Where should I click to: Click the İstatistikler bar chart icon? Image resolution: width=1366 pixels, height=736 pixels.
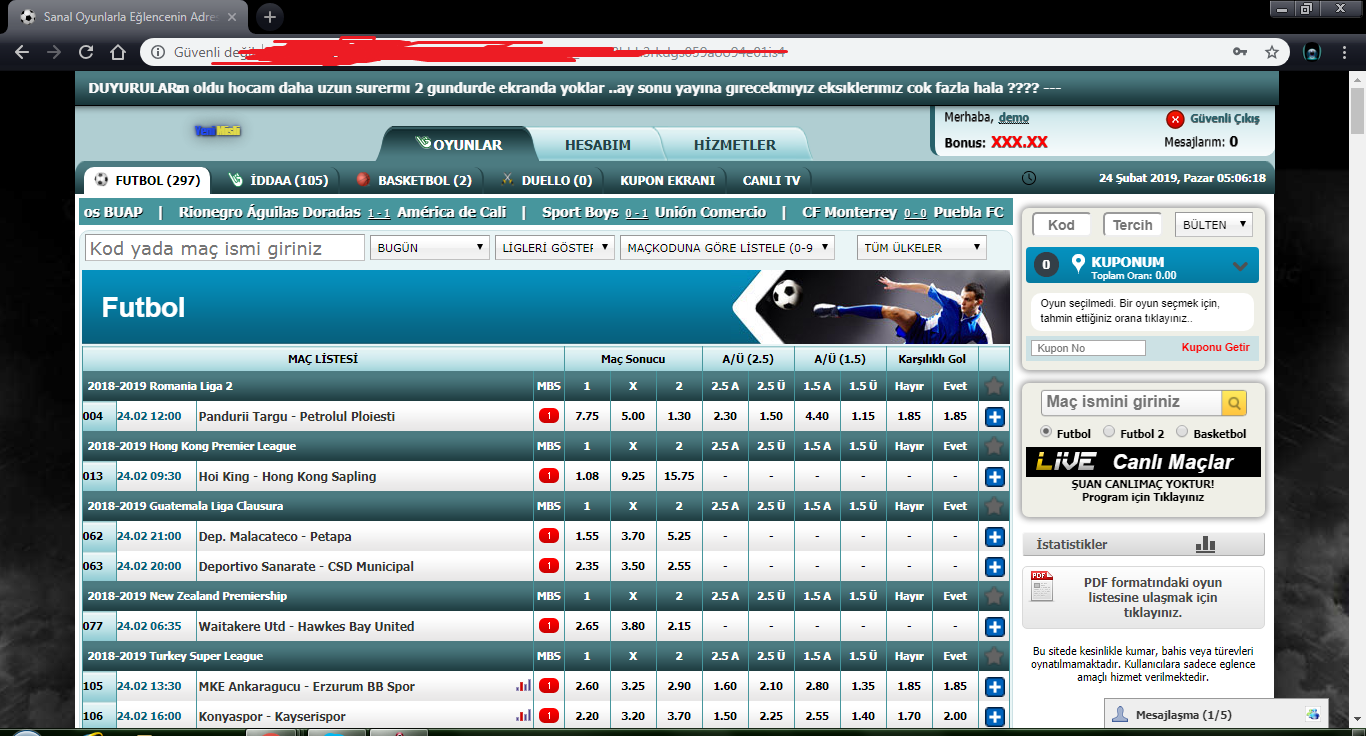click(x=1205, y=545)
